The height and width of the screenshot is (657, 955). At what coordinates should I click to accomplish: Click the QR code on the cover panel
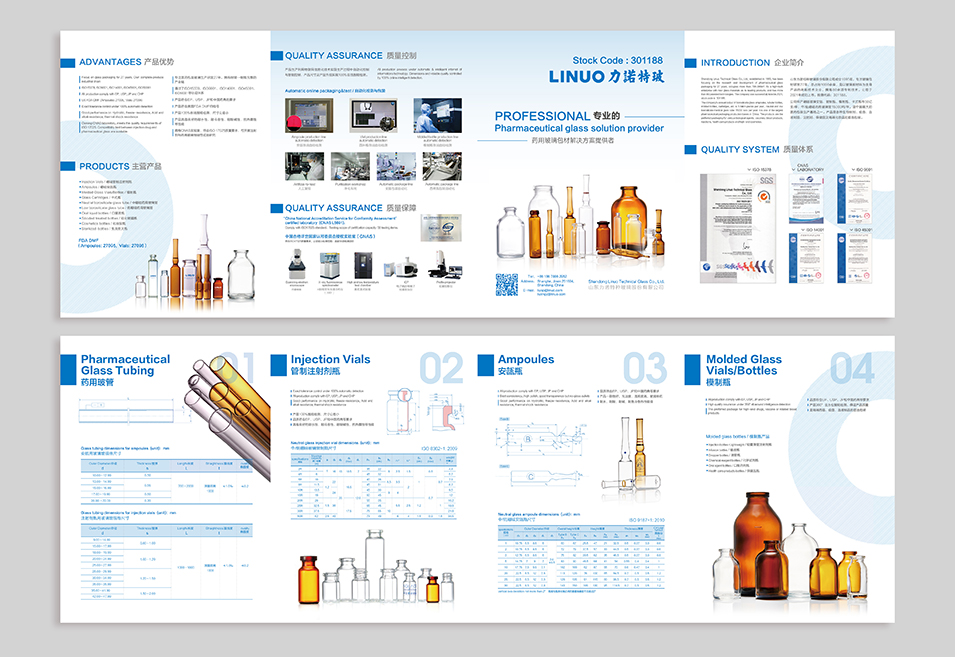[507, 284]
